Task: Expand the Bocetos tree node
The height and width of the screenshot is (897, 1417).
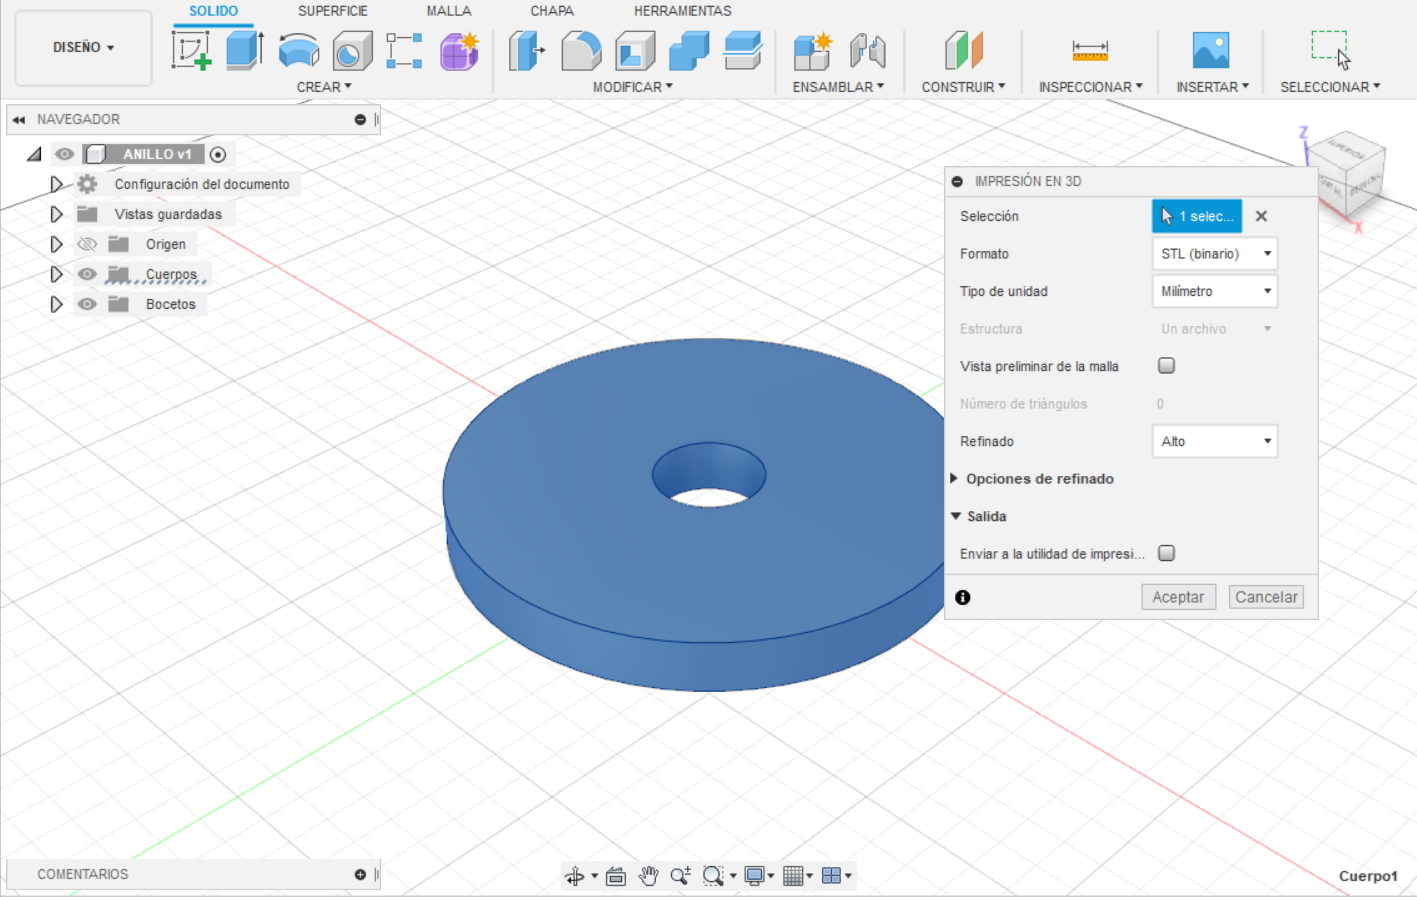Action: (x=56, y=304)
